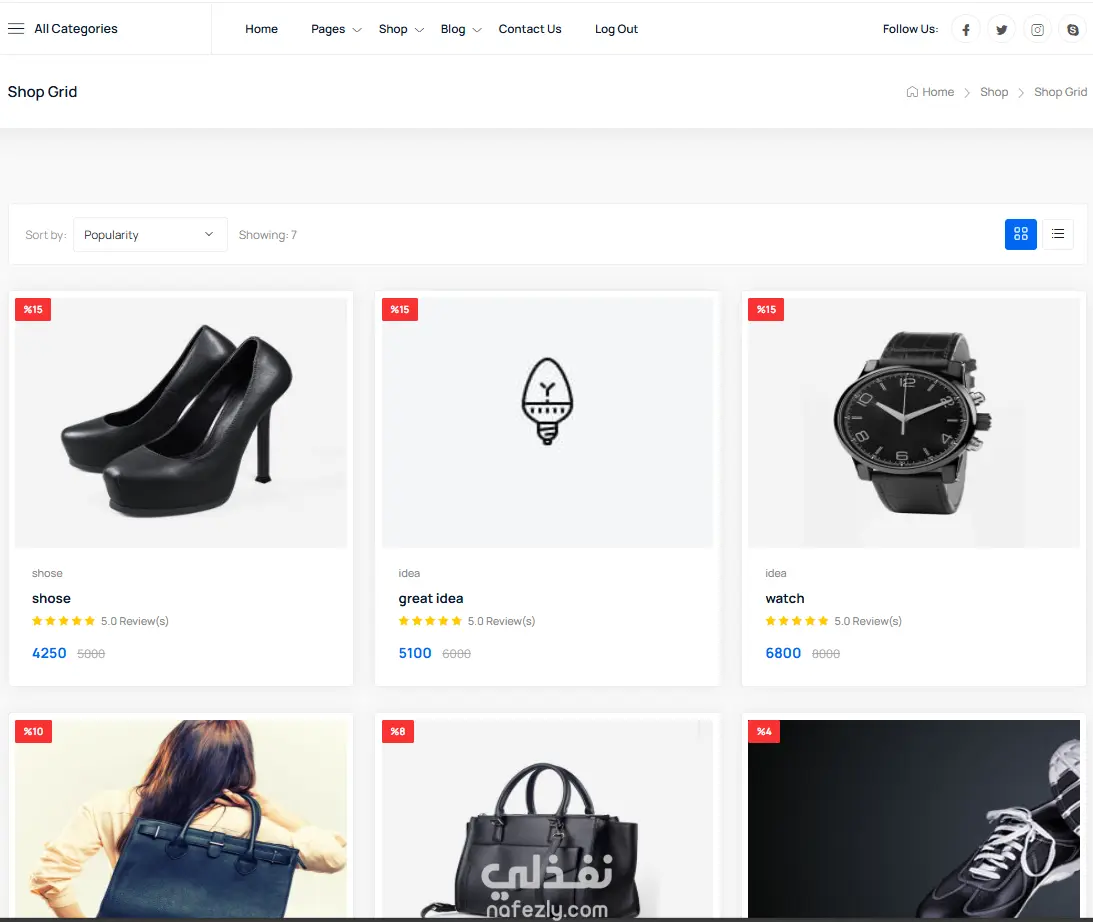
Task: Open the Facebook social icon
Action: (965, 29)
